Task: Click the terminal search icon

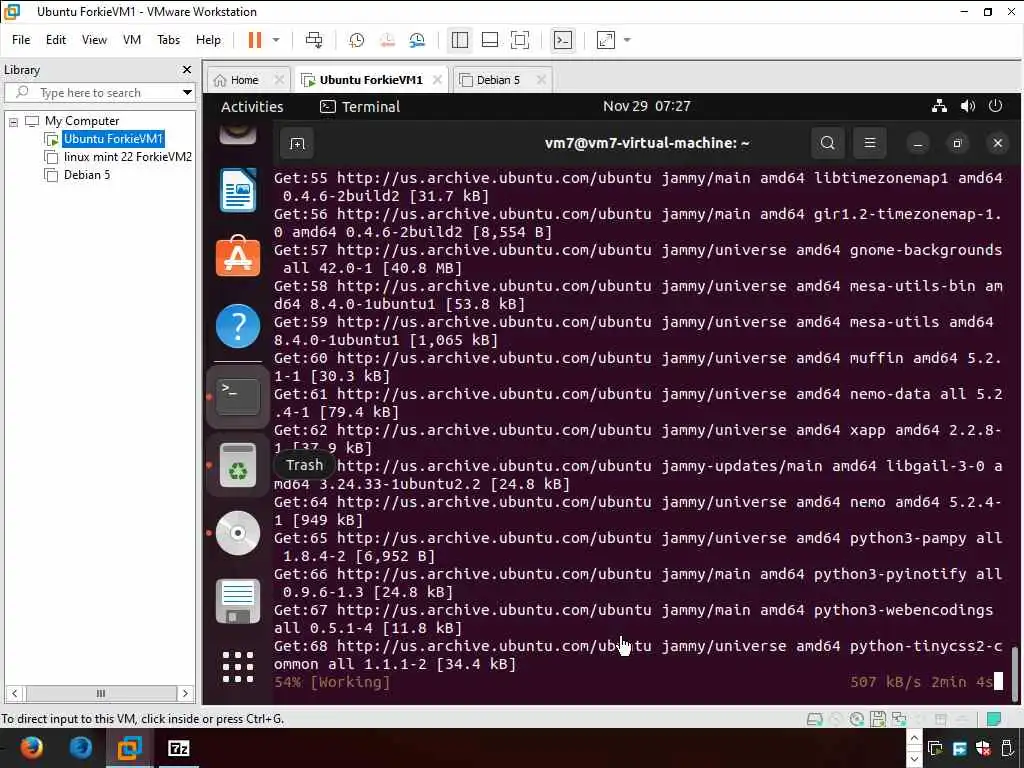Action: coord(827,143)
